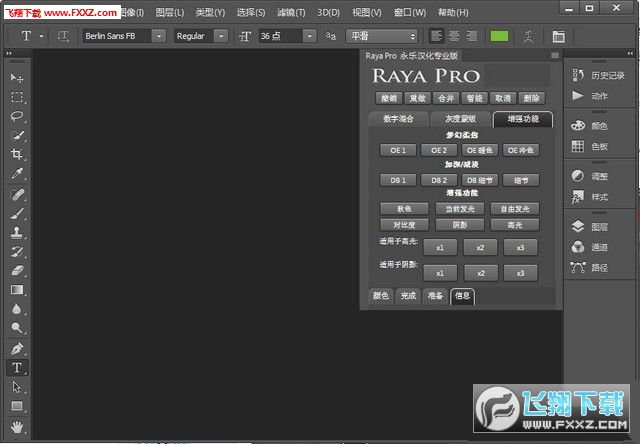Set right text alignment
The image size is (640, 444).
pyautogui.click(x=471, y=36)
